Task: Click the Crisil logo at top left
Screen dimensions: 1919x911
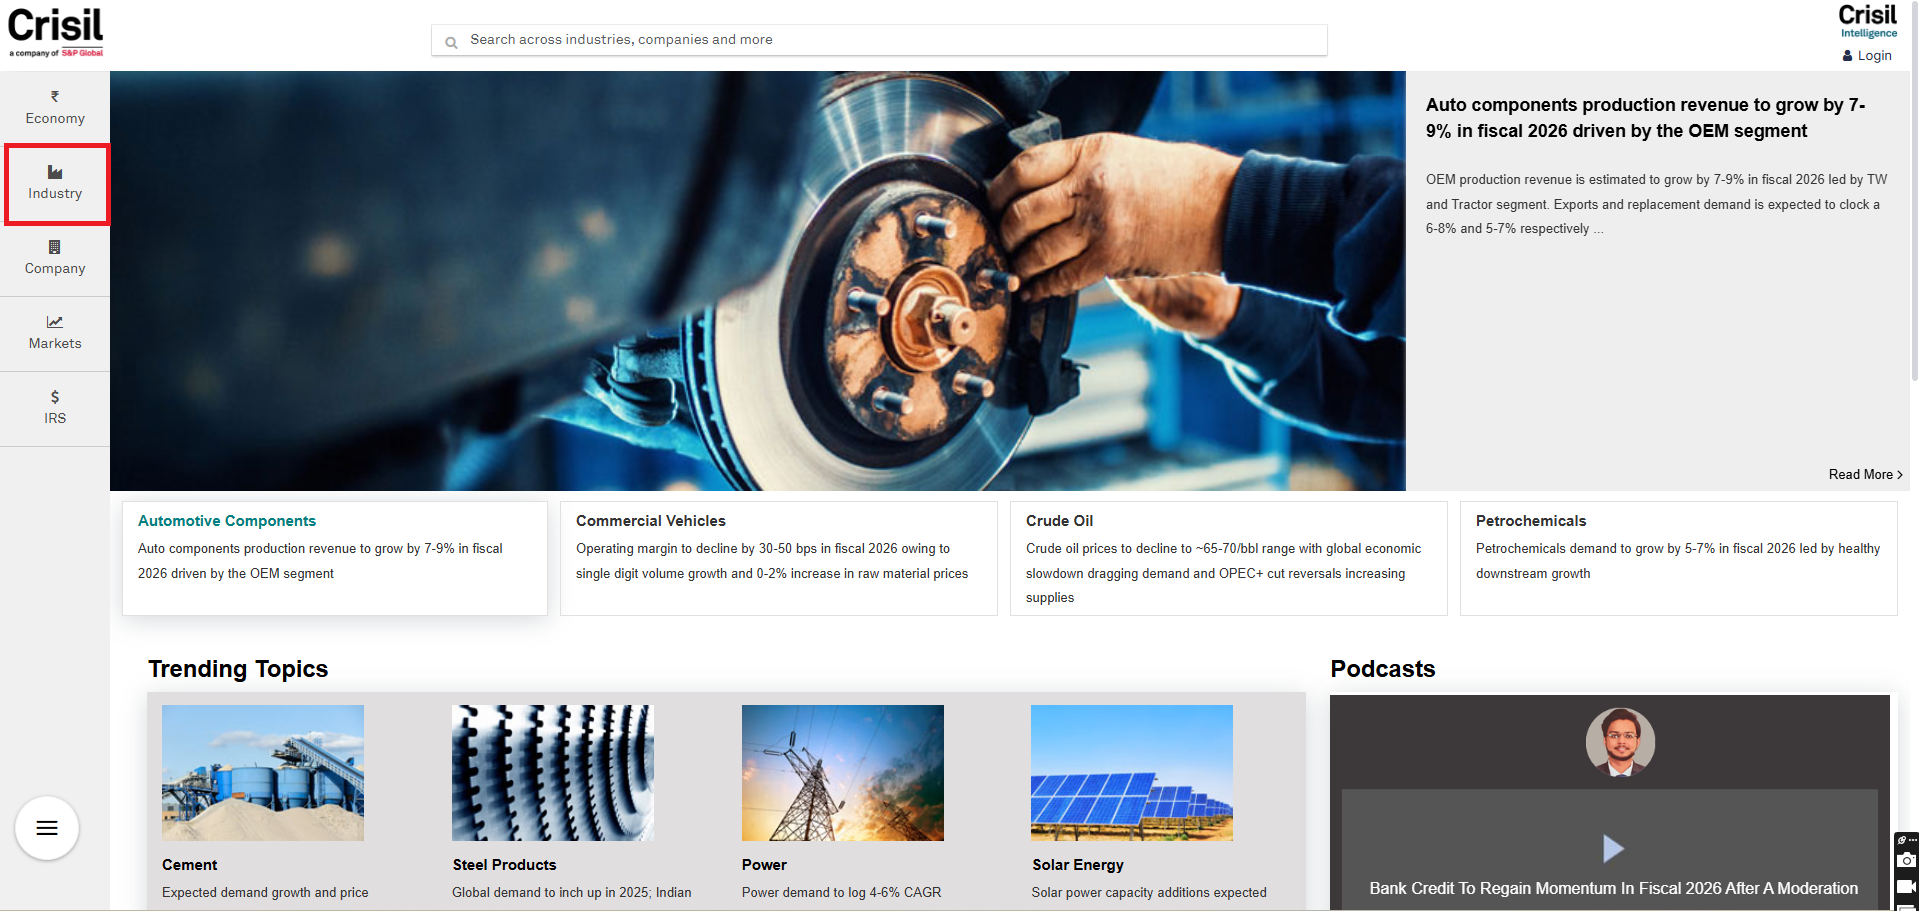Action: tap(56, 32)
